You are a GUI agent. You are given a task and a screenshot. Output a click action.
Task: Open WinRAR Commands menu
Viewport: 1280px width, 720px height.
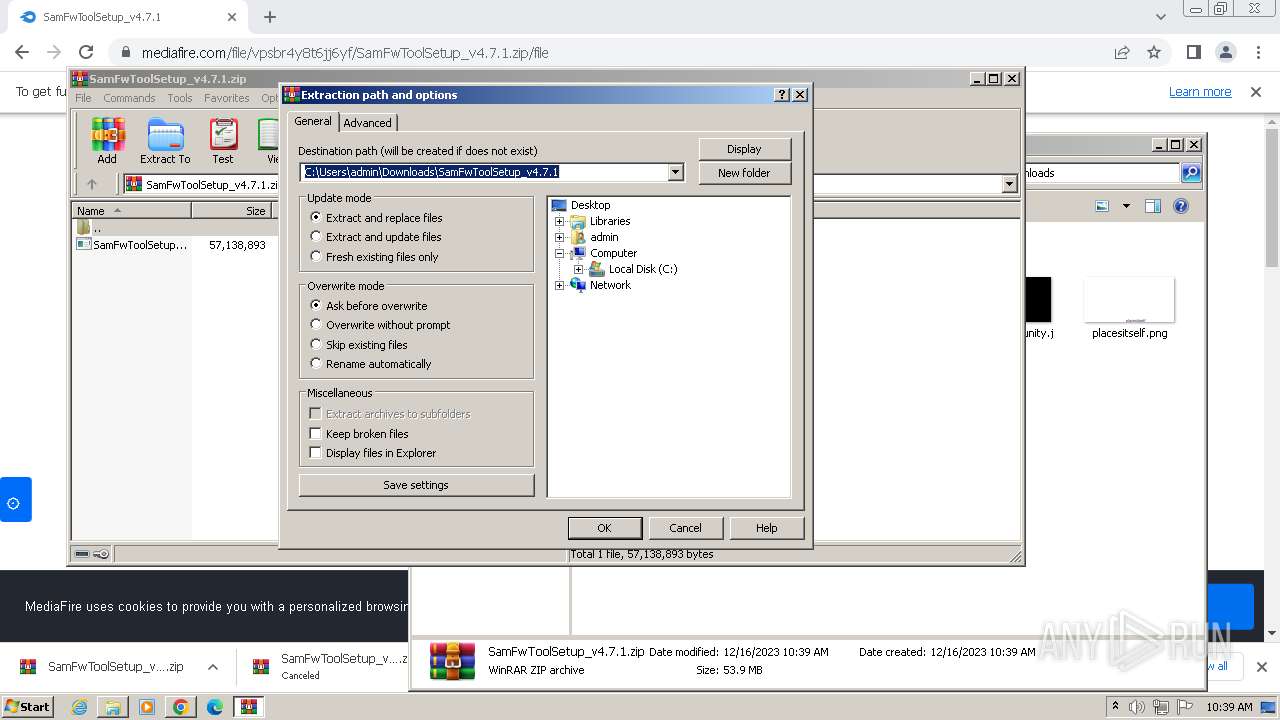129,98
